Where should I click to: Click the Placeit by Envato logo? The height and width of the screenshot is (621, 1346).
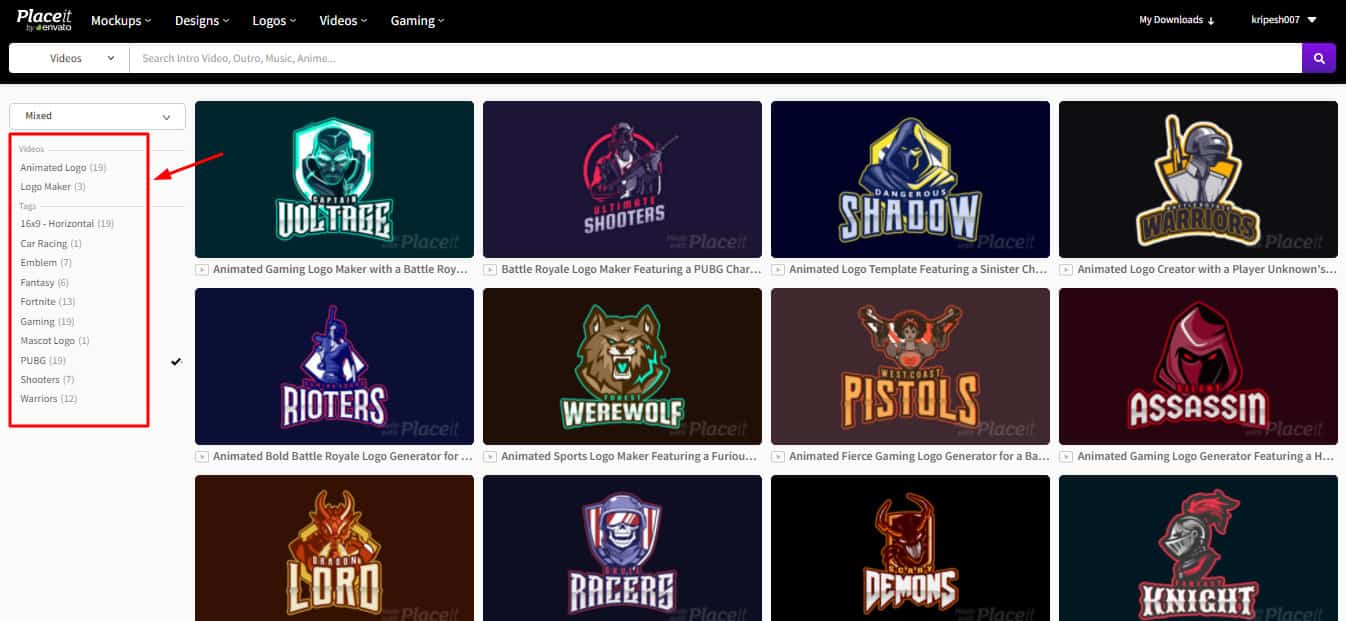(44, 19)
